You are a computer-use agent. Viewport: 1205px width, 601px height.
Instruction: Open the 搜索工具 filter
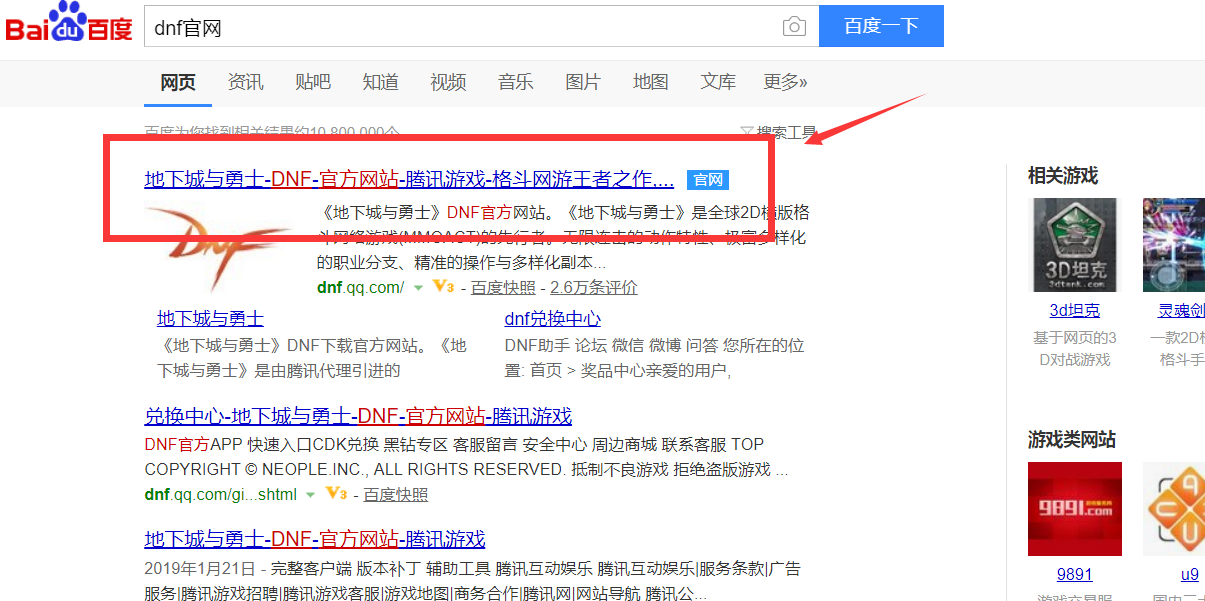[x=778, y=132]
